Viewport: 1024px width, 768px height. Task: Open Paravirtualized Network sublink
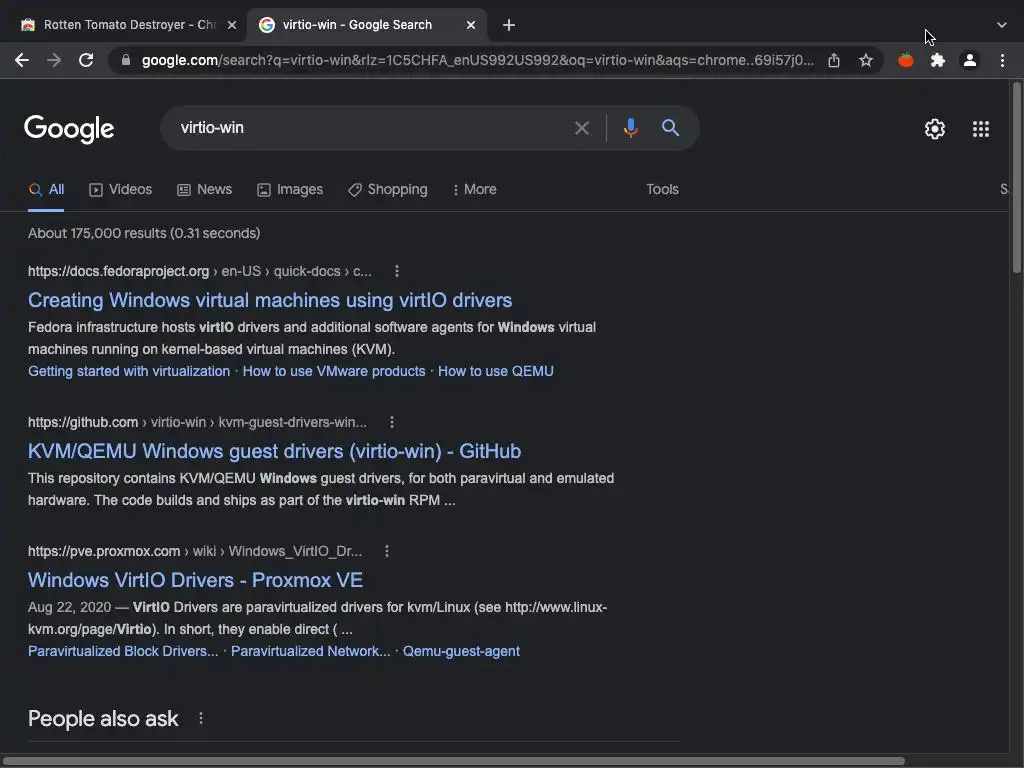point(310,651)
